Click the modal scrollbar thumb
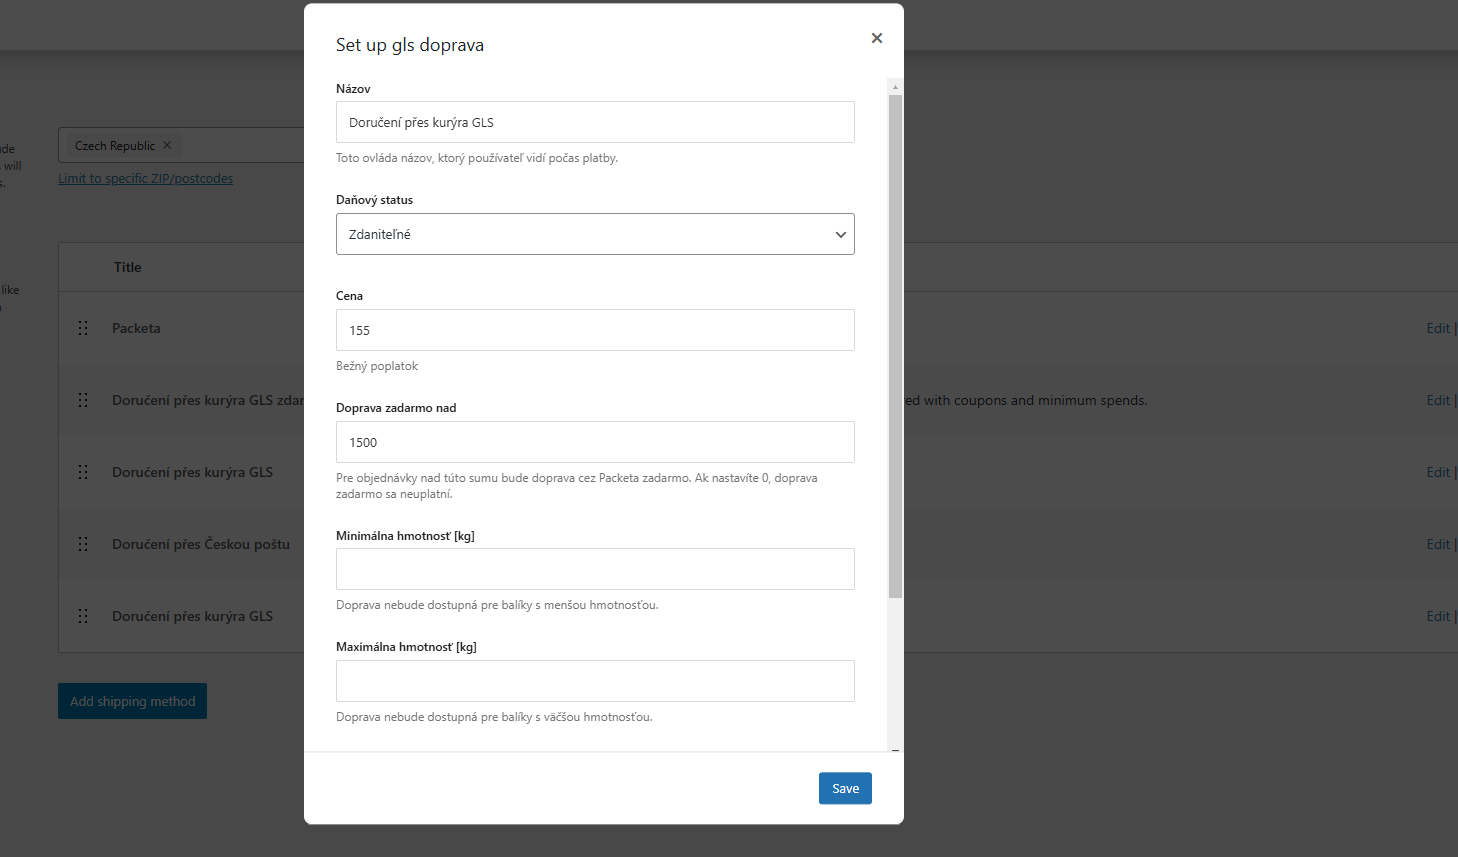The image size is (1458, 857). click(x=895, y=346)
